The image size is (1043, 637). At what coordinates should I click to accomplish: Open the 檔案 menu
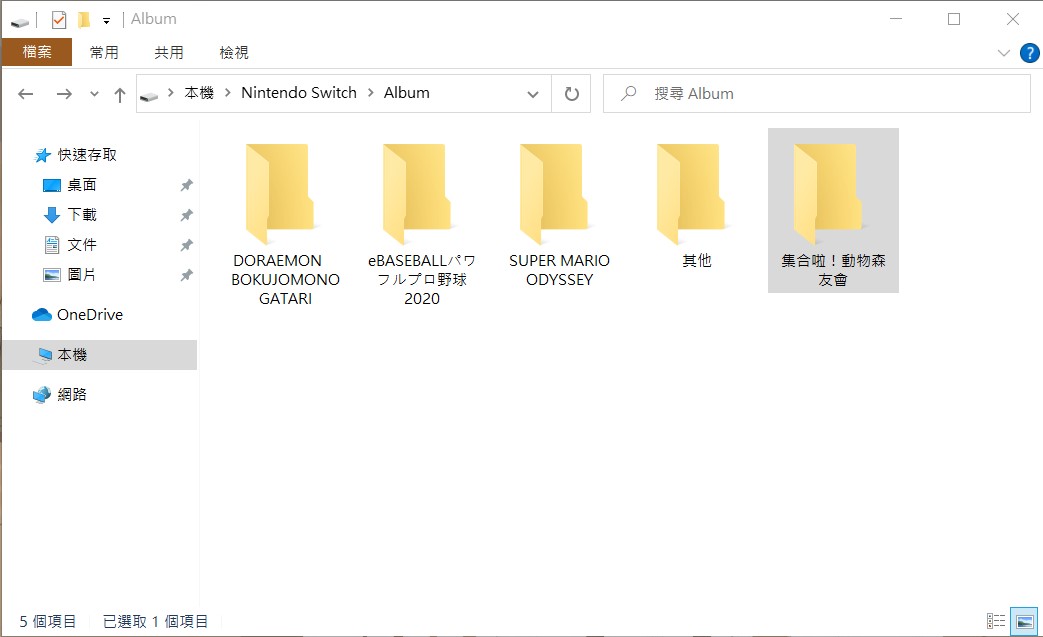(37, 52)
